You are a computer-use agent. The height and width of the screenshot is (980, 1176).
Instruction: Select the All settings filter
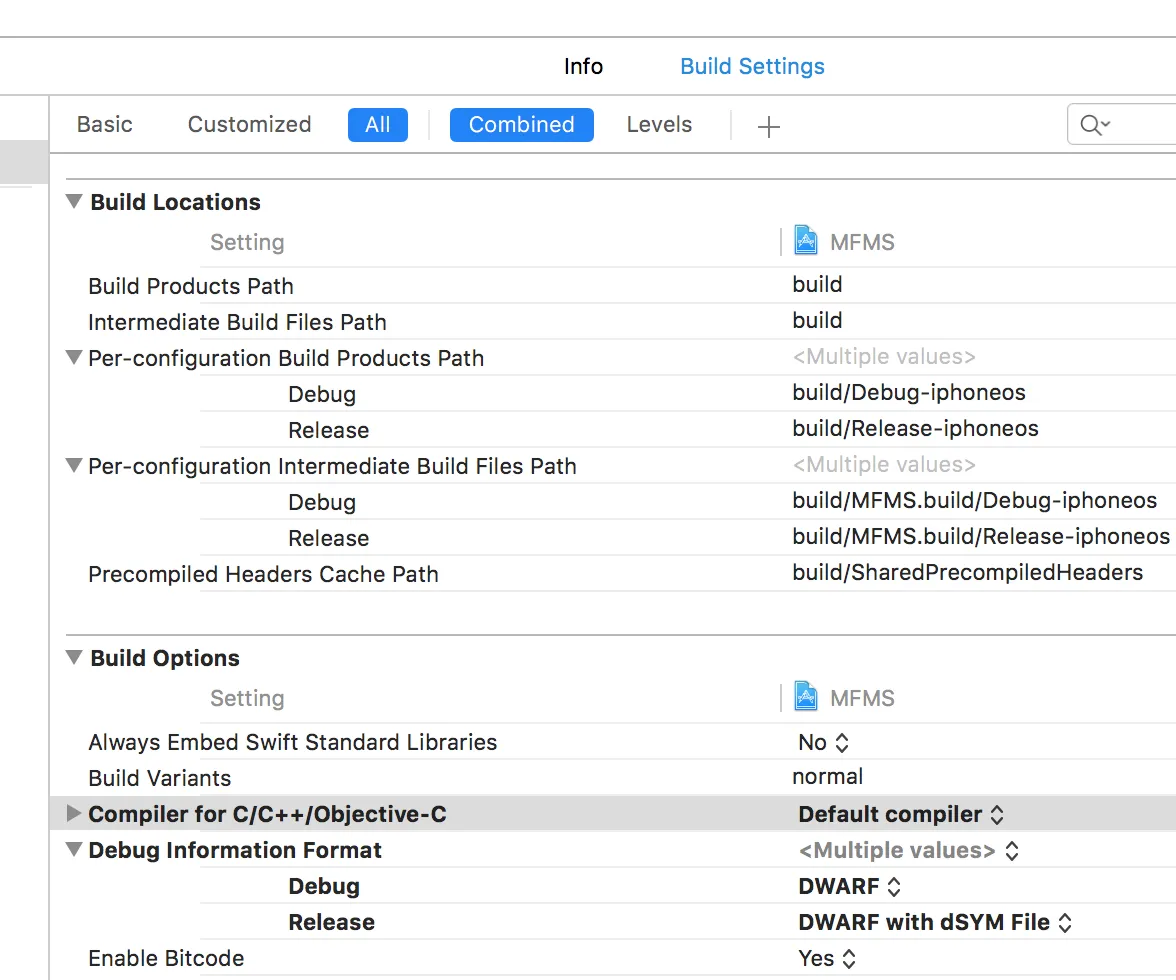tap(377, 125)
